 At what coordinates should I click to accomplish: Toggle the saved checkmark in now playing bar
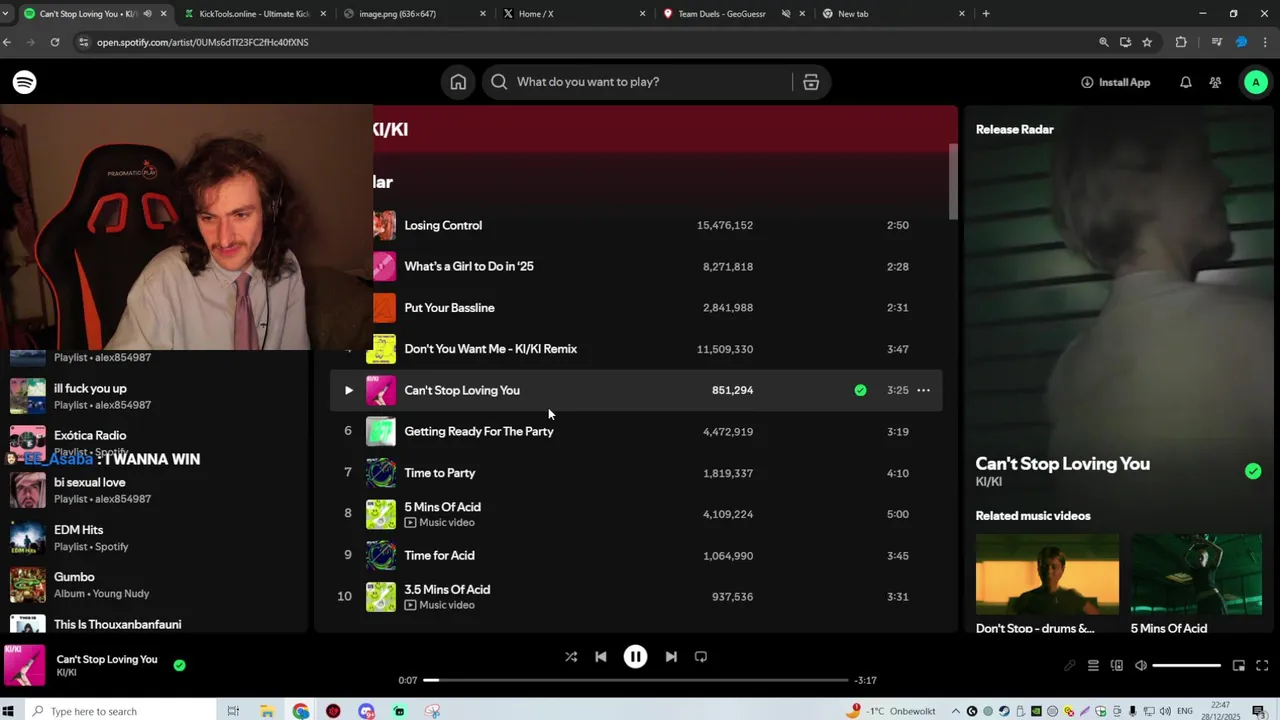[x=179, y=665]
